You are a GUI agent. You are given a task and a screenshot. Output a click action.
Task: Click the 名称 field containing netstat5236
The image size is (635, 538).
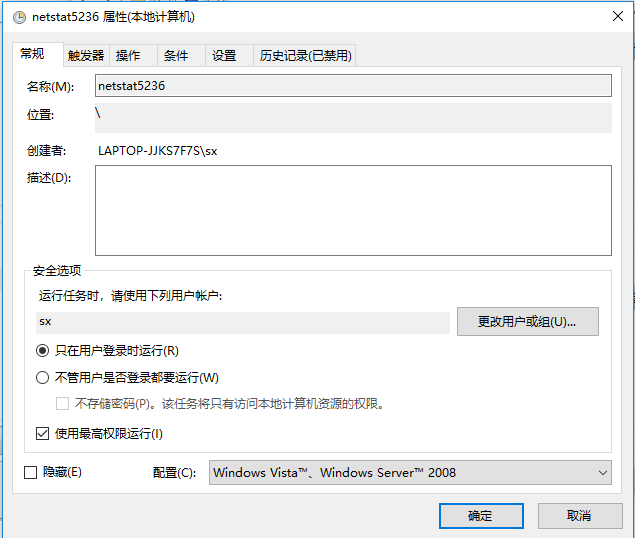[x=353, y=85]
